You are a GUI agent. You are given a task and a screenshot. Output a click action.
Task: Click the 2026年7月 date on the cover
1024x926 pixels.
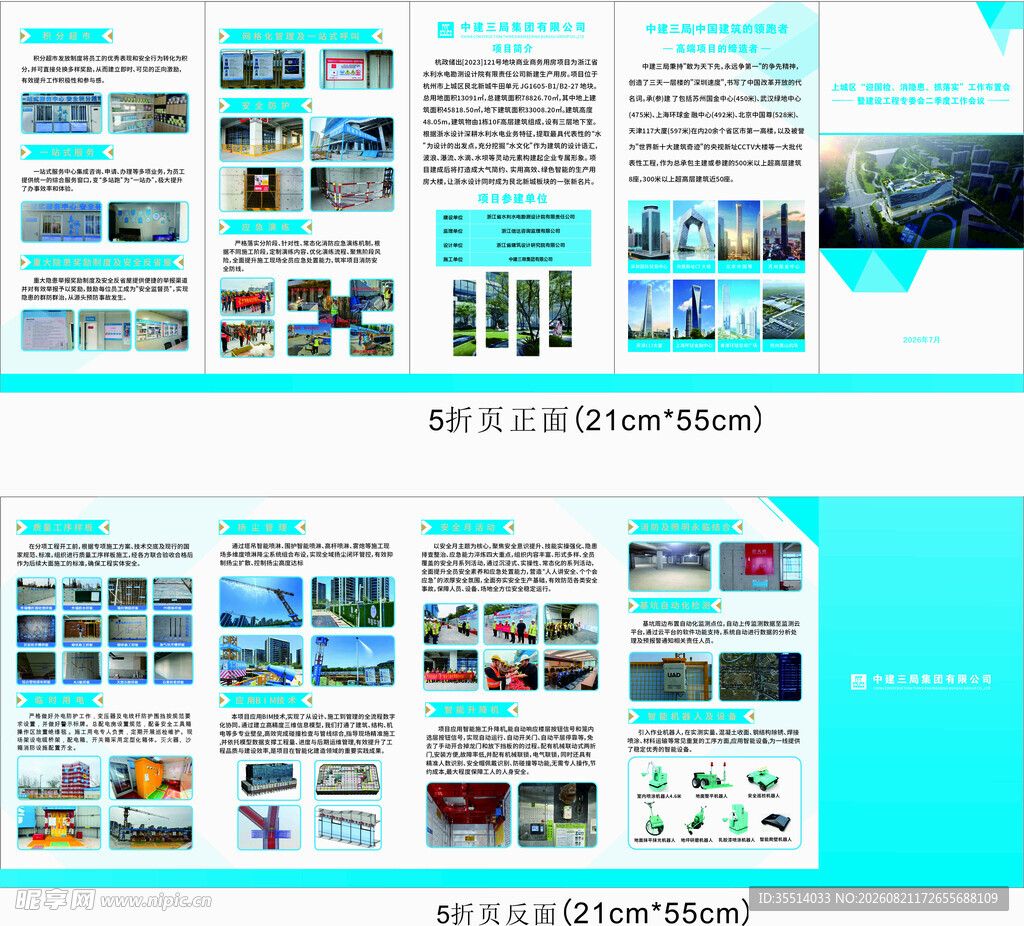[921, 340]
